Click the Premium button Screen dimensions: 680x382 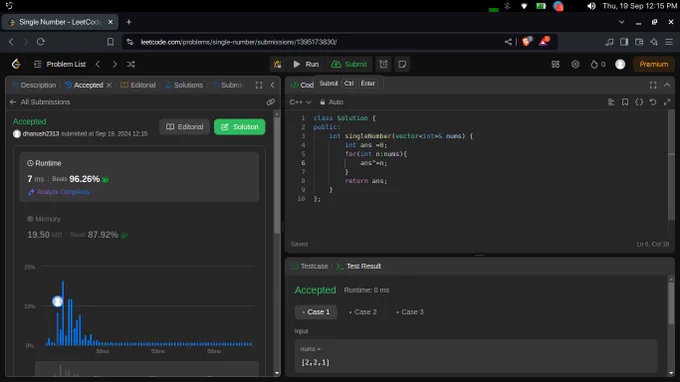[654, 64]
